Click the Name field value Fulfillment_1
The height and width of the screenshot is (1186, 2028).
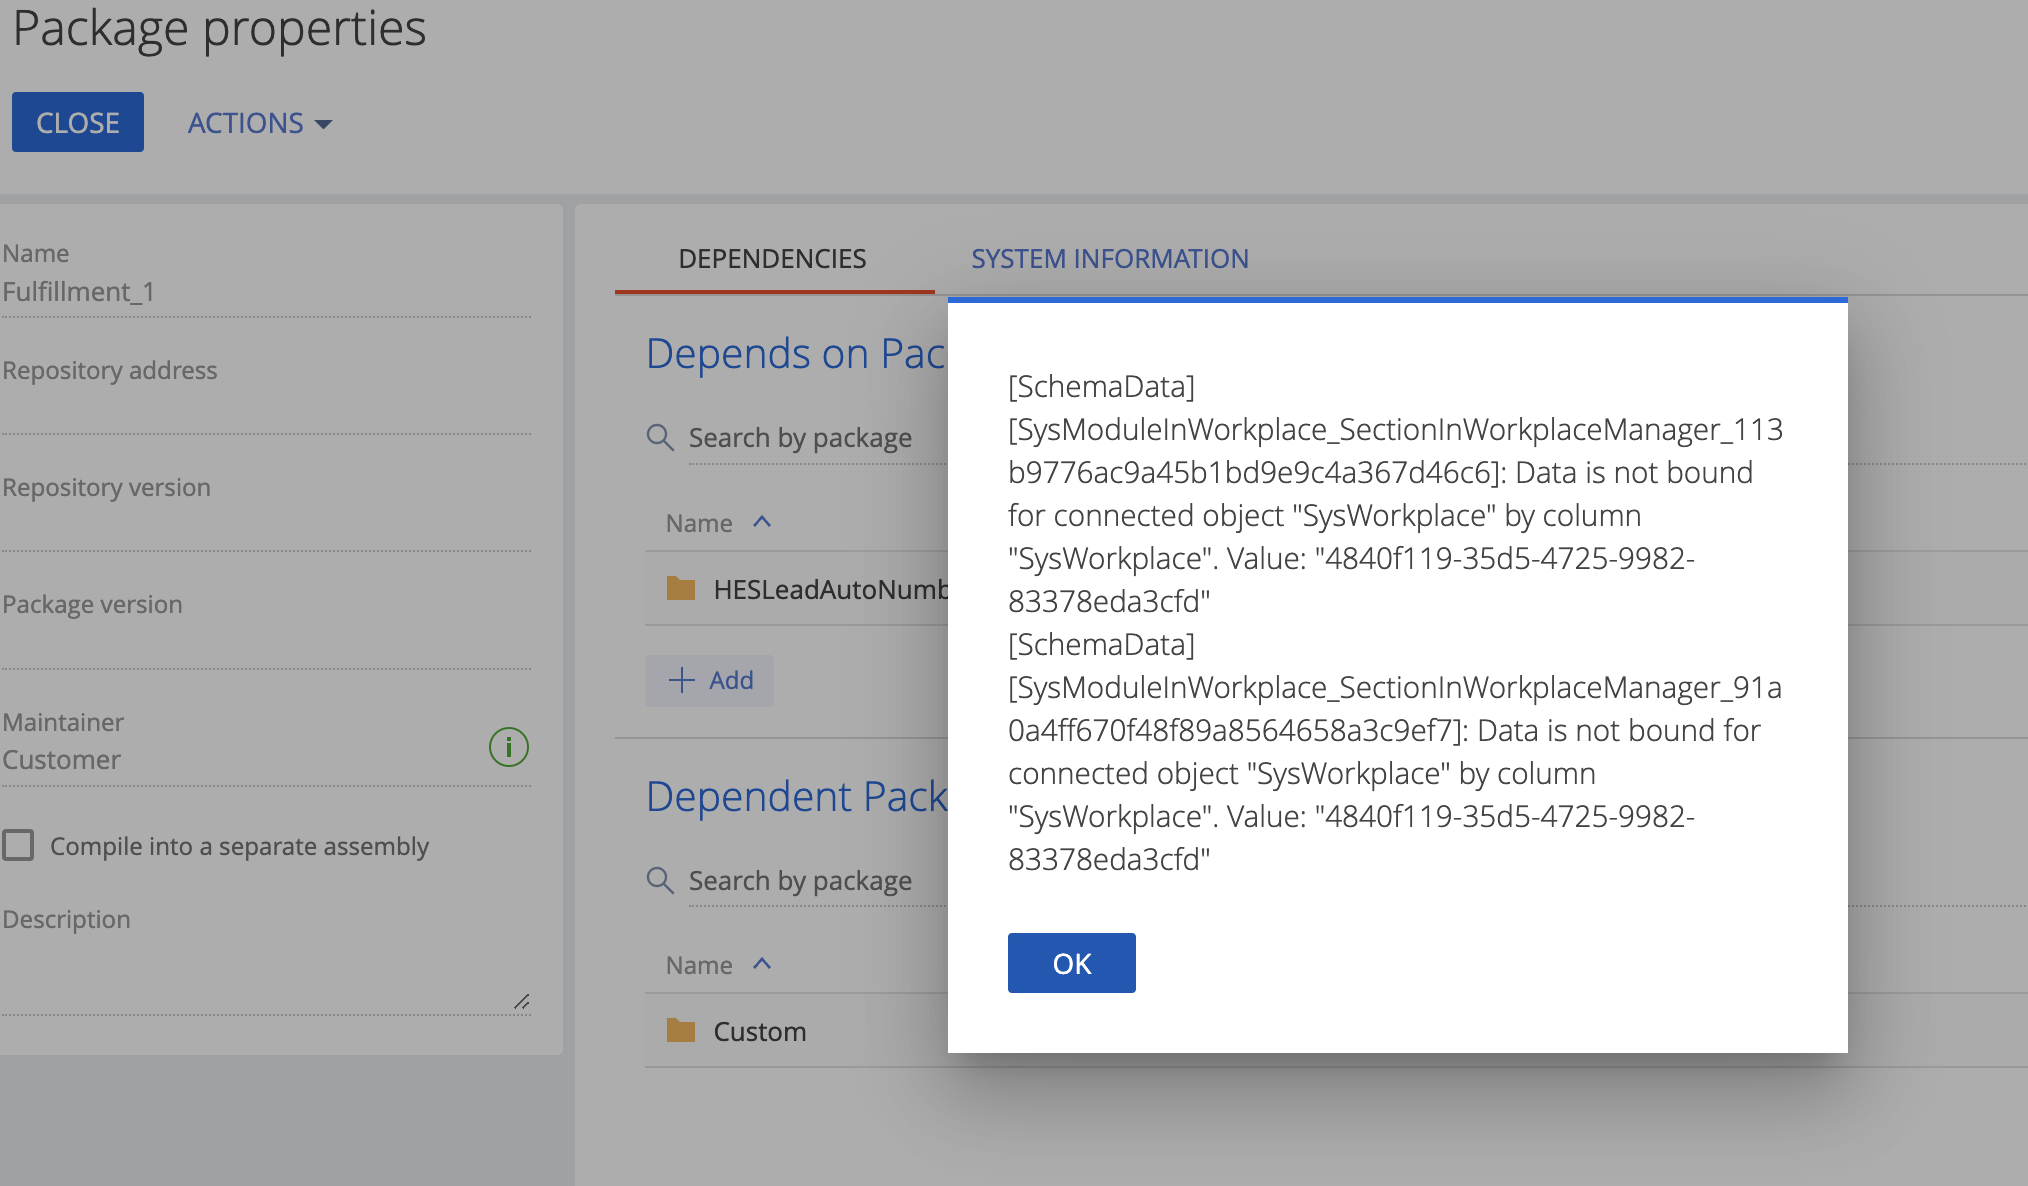[78, 292]
